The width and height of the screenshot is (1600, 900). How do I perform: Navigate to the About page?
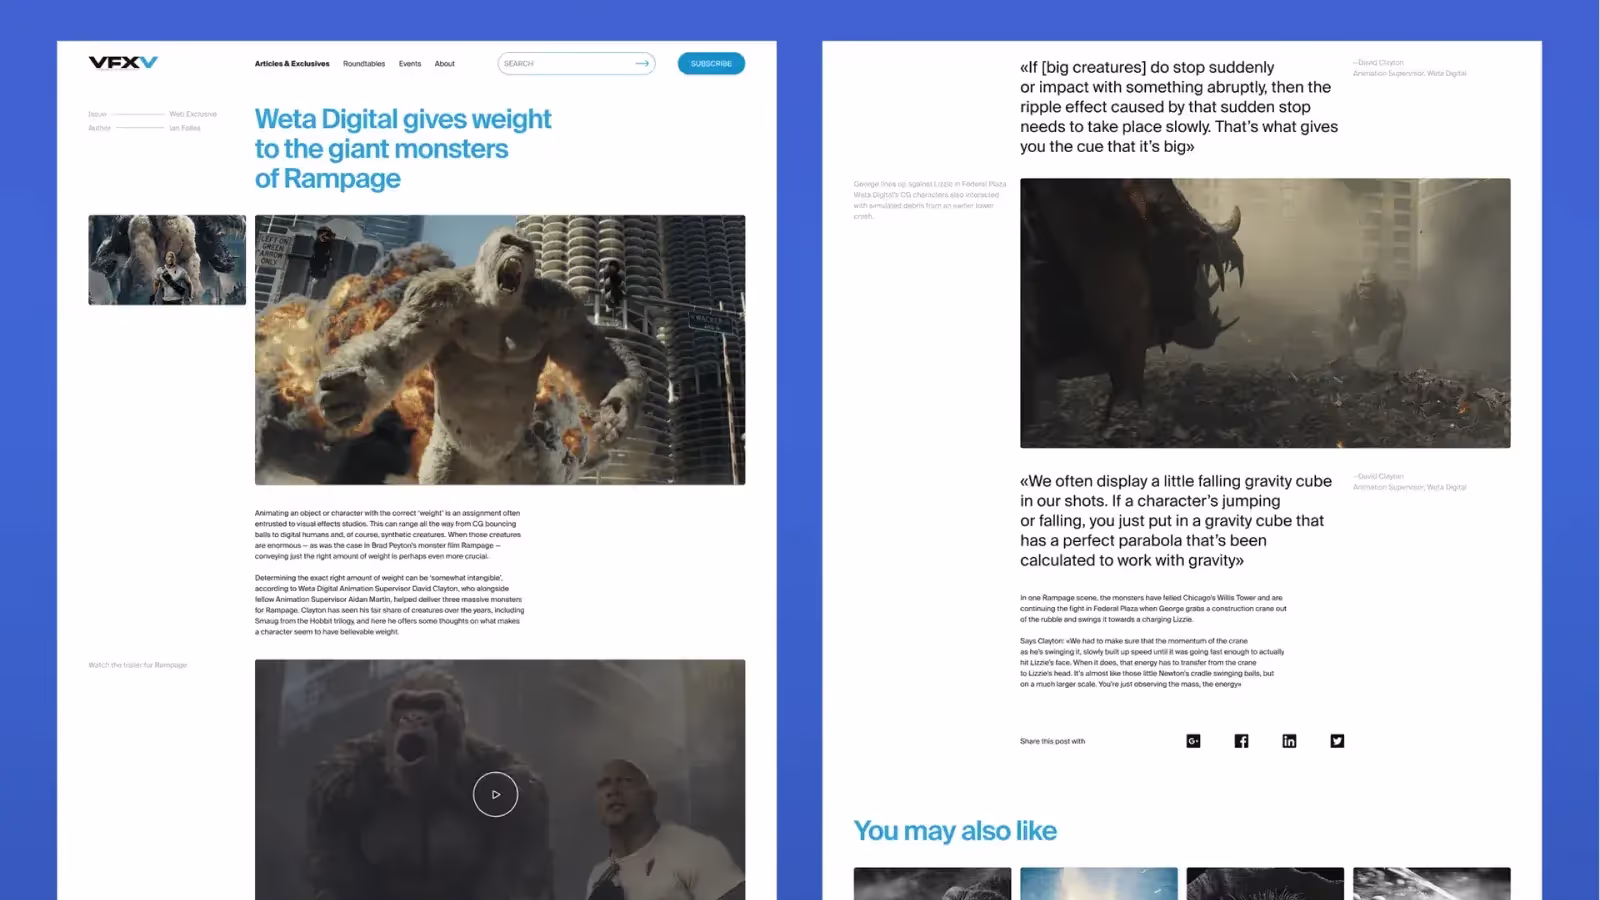click(x=445, y=64)
